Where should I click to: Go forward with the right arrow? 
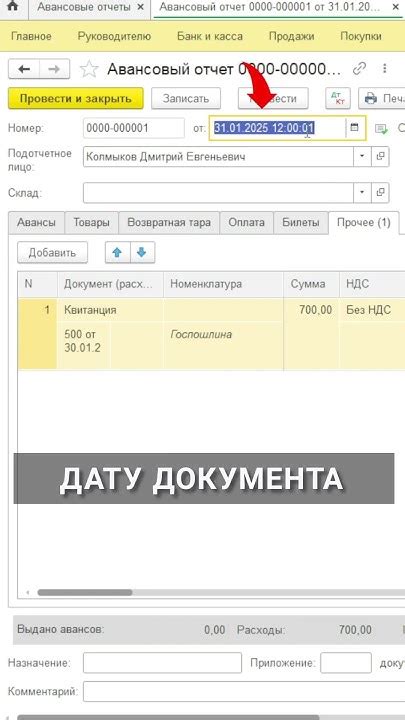click(54, 69)
